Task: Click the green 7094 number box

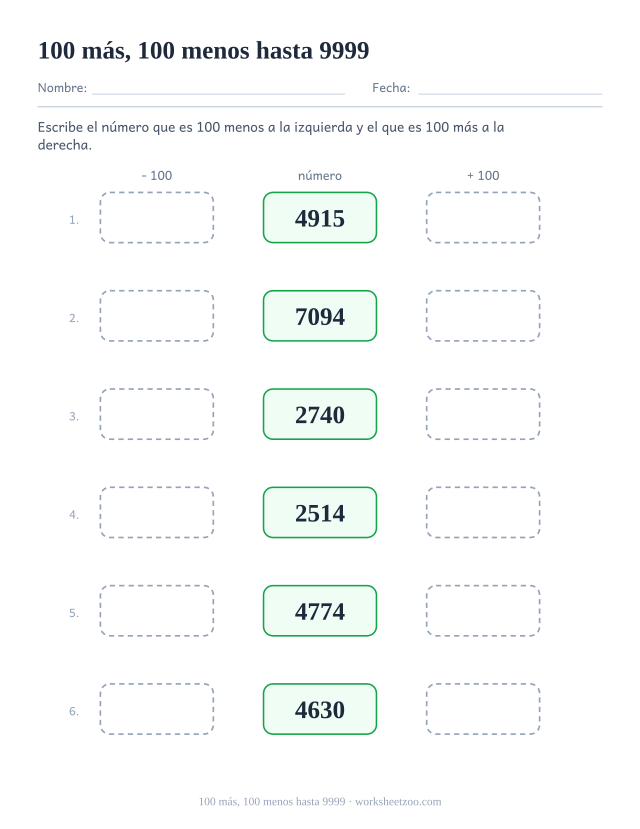Action: [320, 316]
